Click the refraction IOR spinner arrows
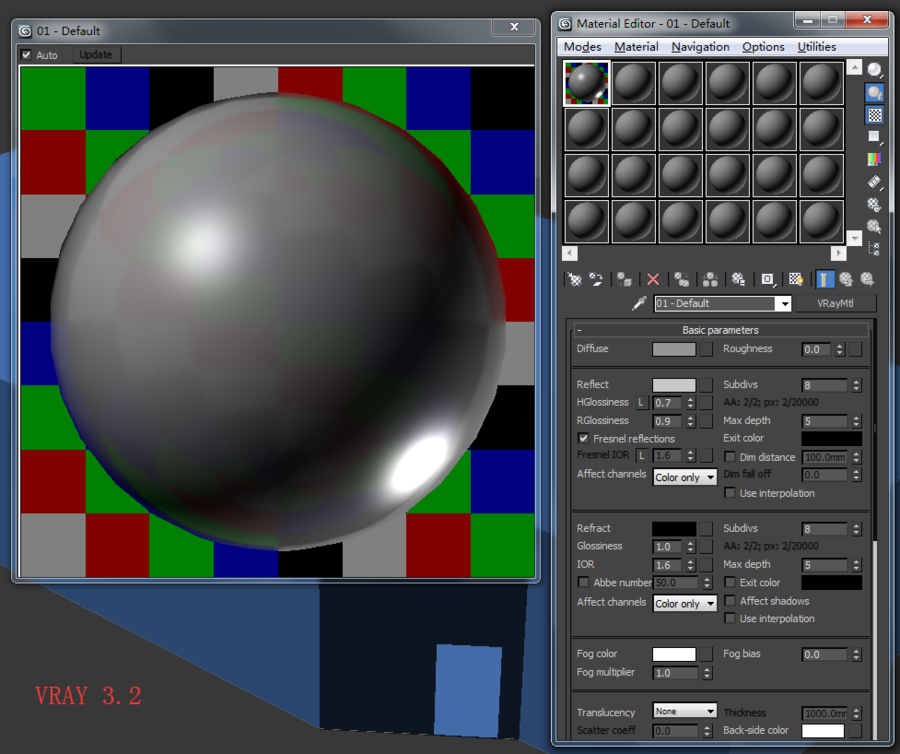 pyautogui.click(x=690, y=565)
